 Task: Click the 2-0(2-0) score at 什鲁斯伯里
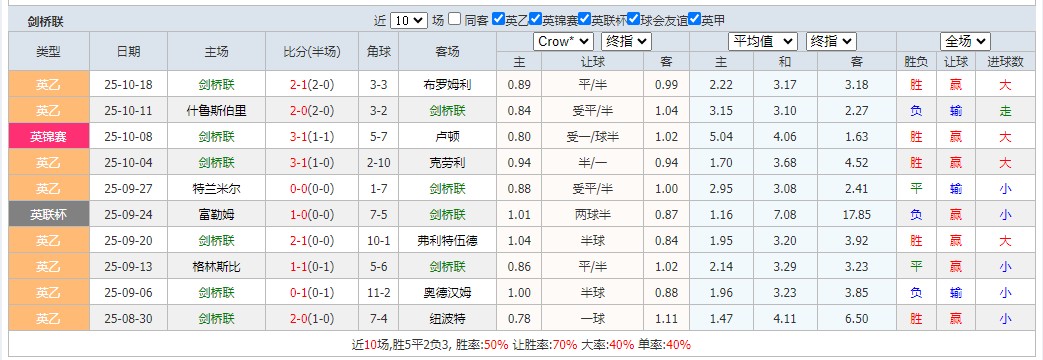(312, 111)
